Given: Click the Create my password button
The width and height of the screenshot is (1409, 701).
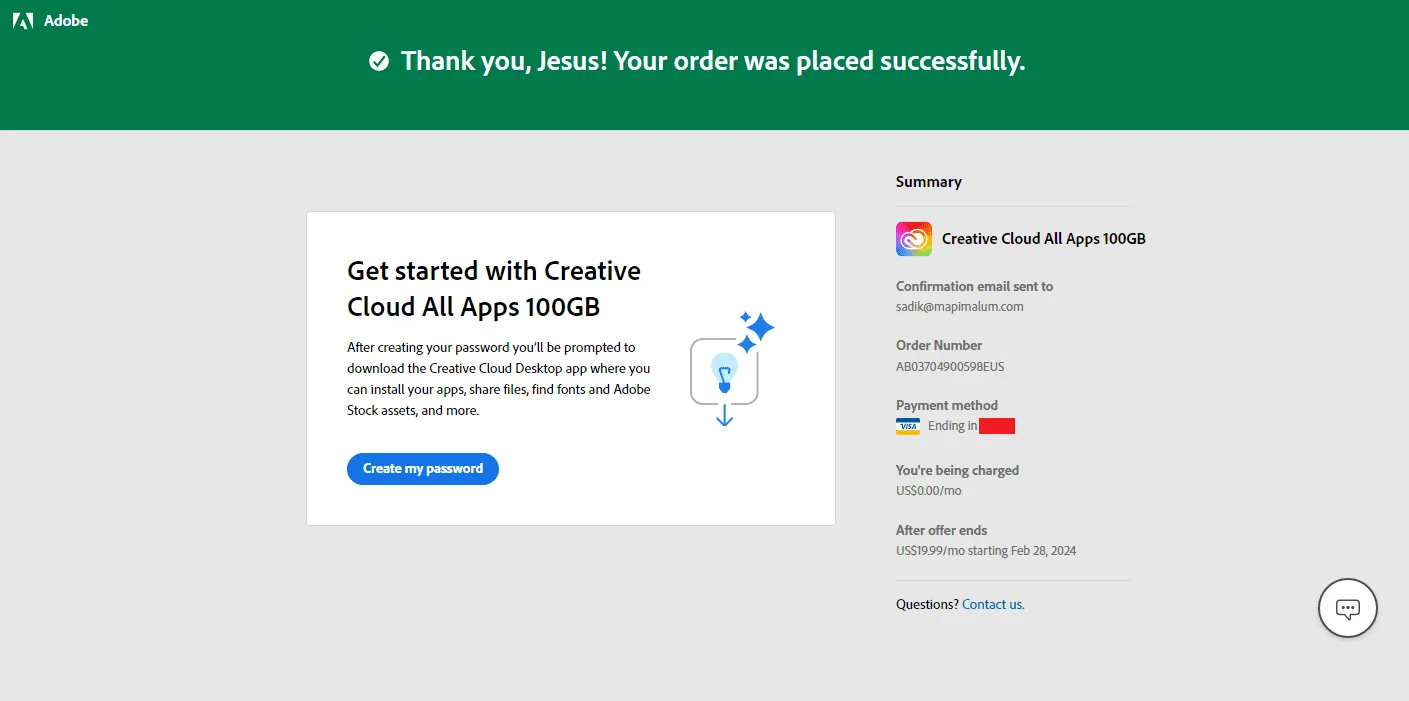Looking at the screenshot, I should [x=423, y=469].
